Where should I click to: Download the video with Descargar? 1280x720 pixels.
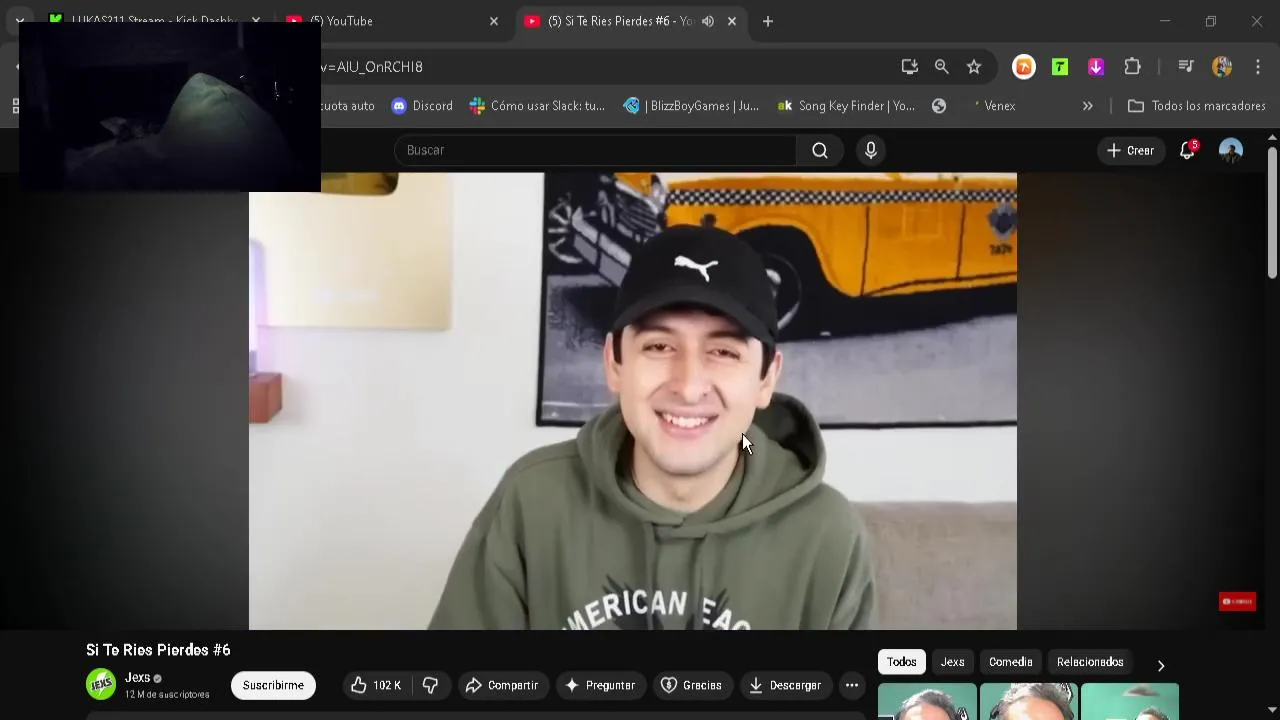(785, 685)
